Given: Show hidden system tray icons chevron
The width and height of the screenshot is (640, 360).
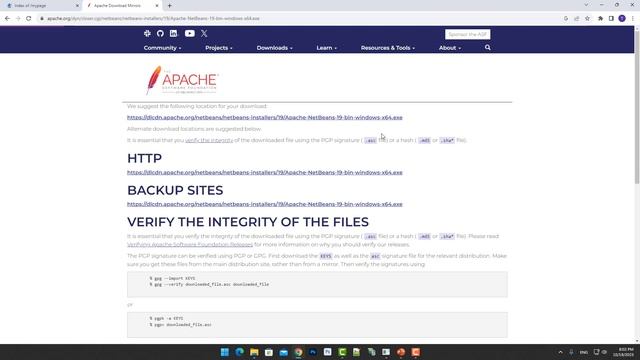Looking at the screenshot, I should (x=560, y=352).
